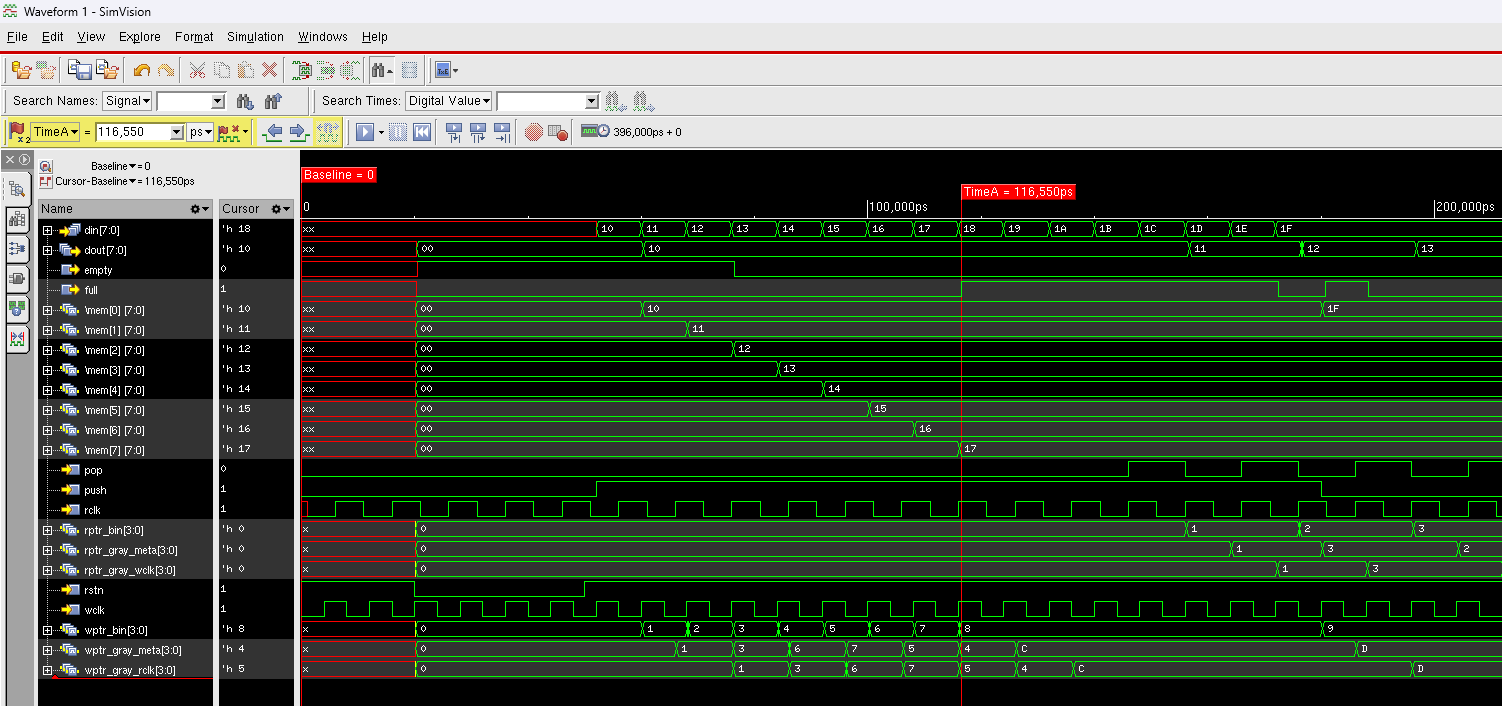
Task: Click the undo arrow icon
Action: coord(142,70)
